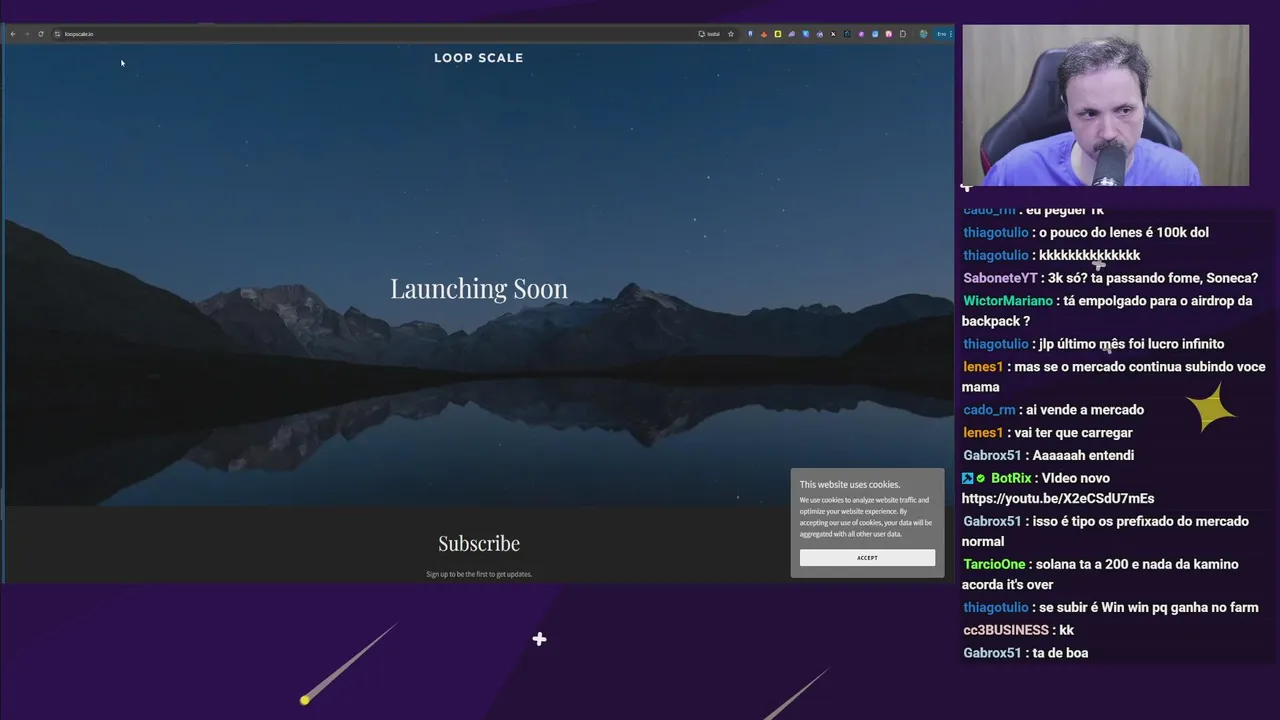Click 'This website uses cookies.' title

(x=850, y=485)
